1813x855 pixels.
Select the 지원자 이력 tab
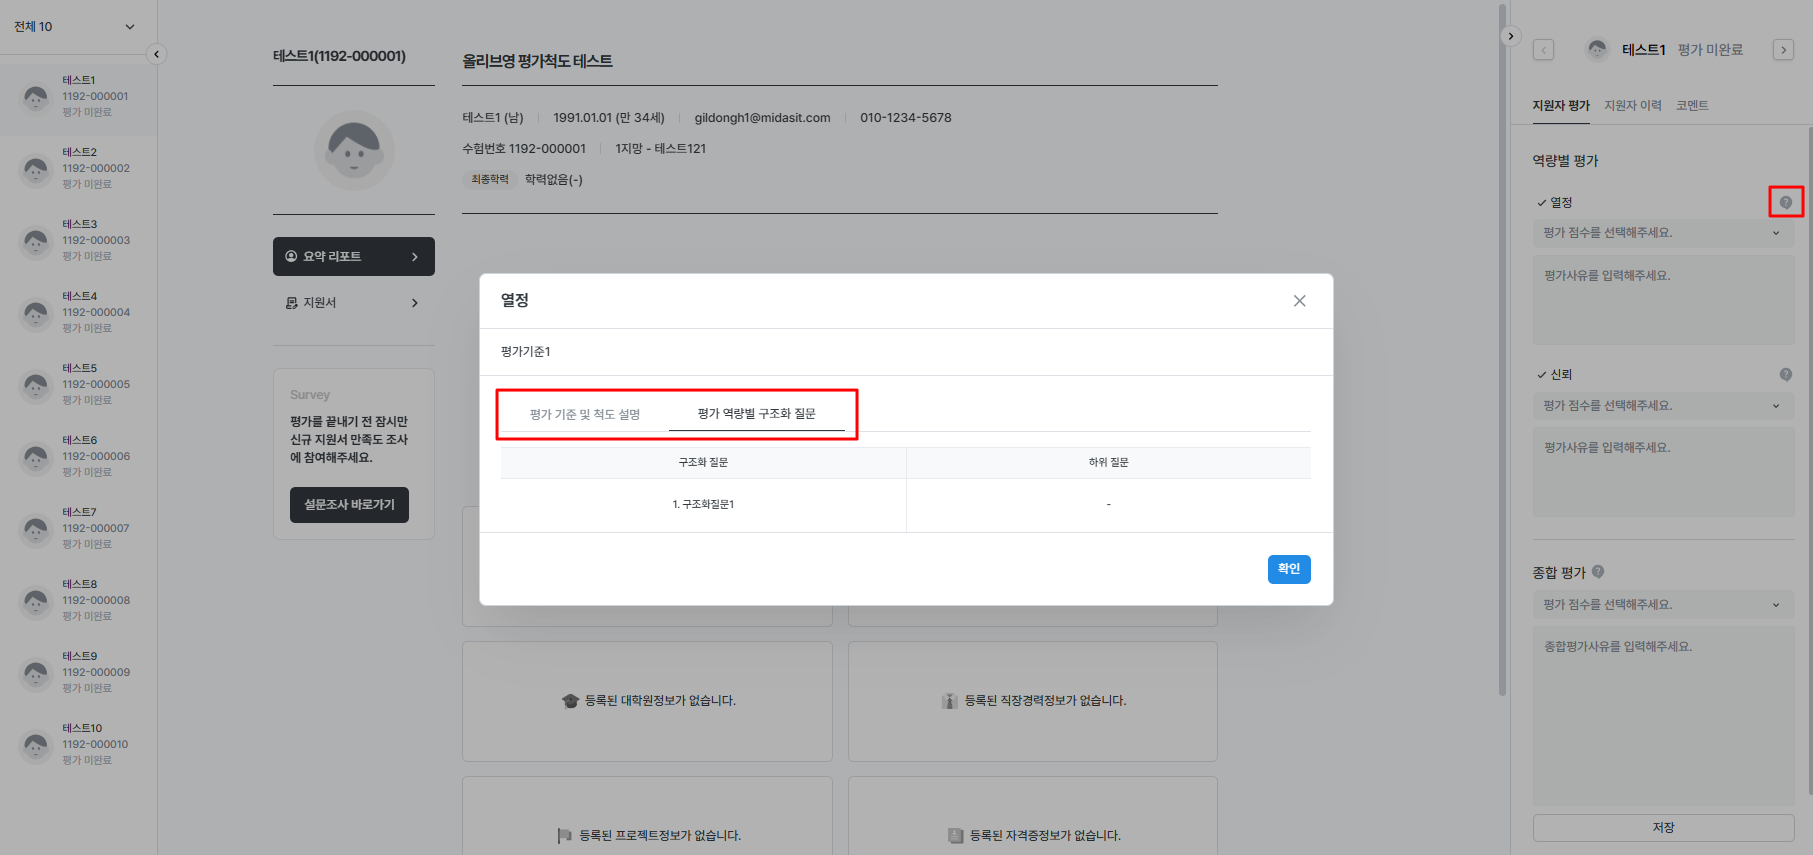[x=1633, y=106]
